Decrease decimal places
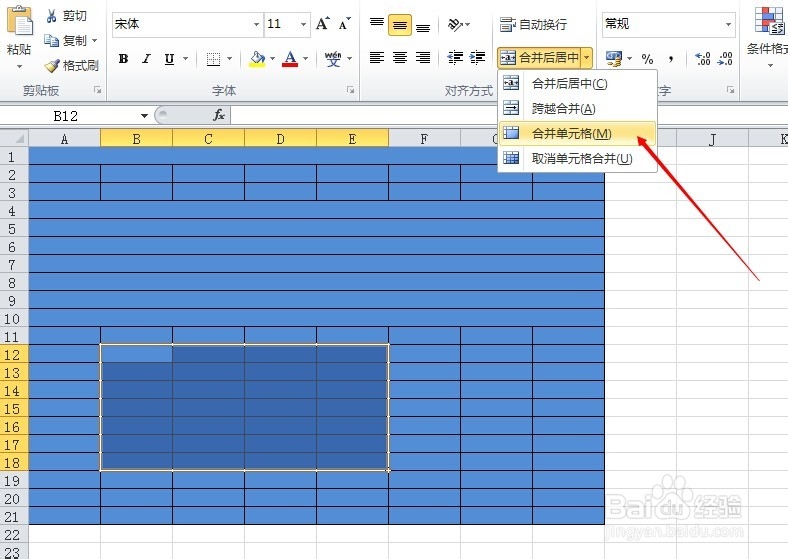The width and height of the screenshot is (788, 559). pyautogui.click(x=725, y=59)
